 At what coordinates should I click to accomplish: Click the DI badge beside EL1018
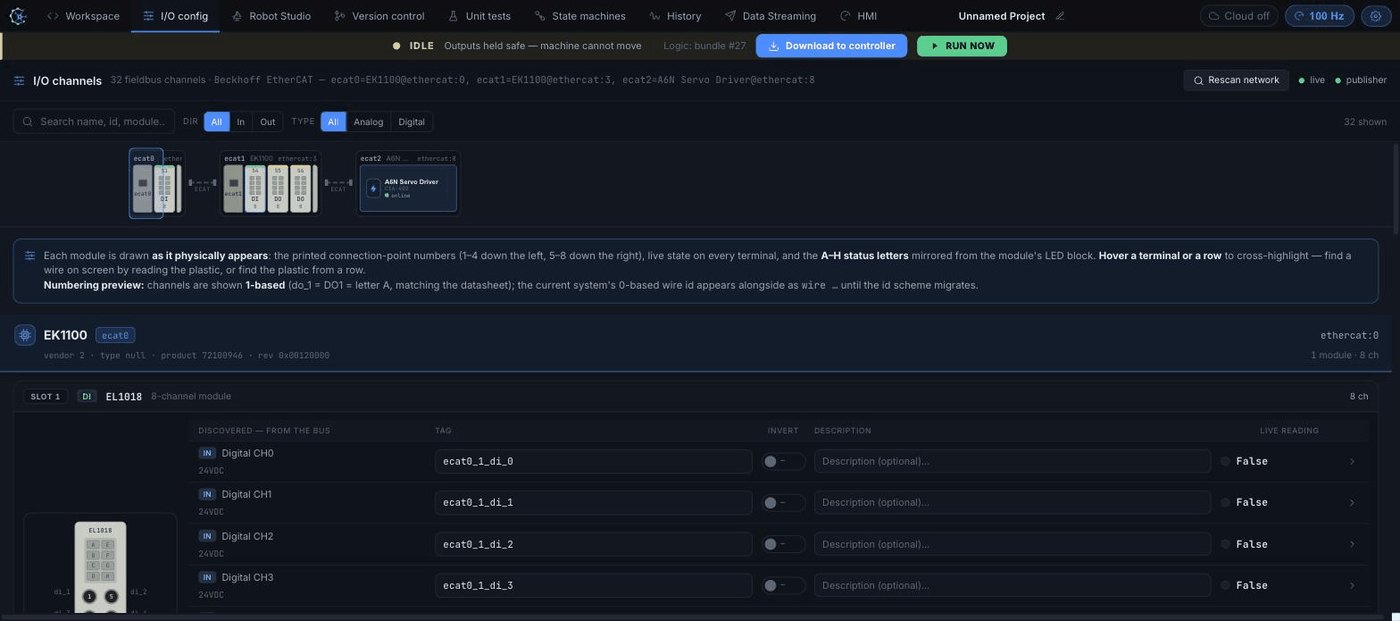87,396
